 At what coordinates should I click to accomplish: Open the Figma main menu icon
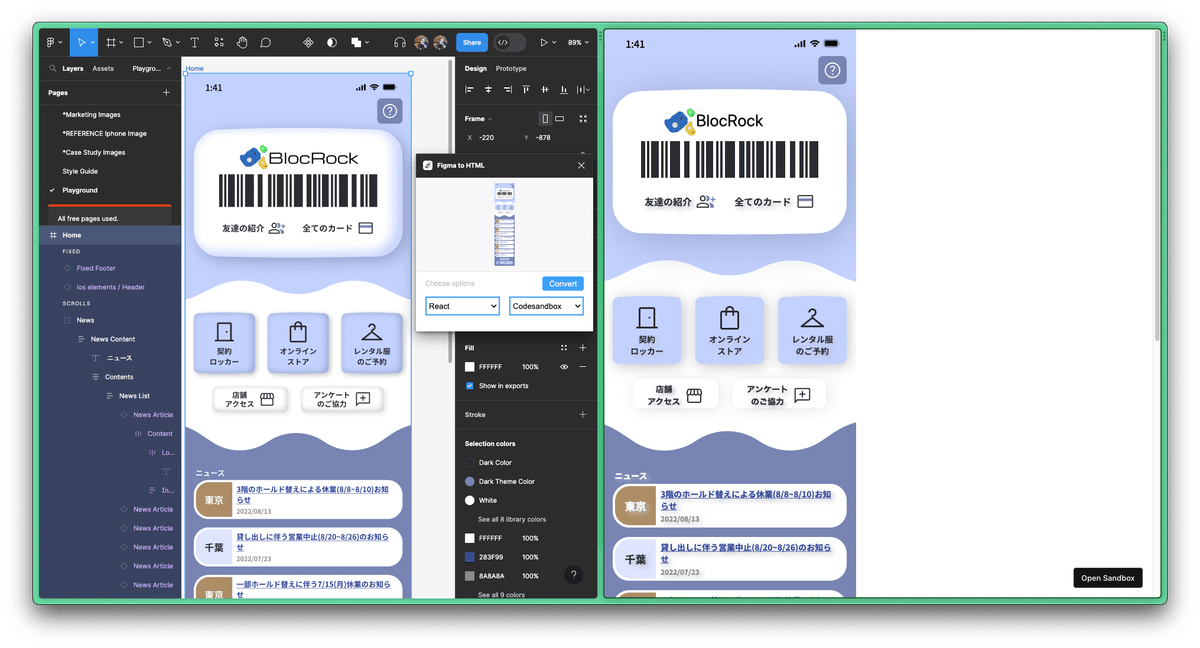pyautogui.click(x=50, y=43)
